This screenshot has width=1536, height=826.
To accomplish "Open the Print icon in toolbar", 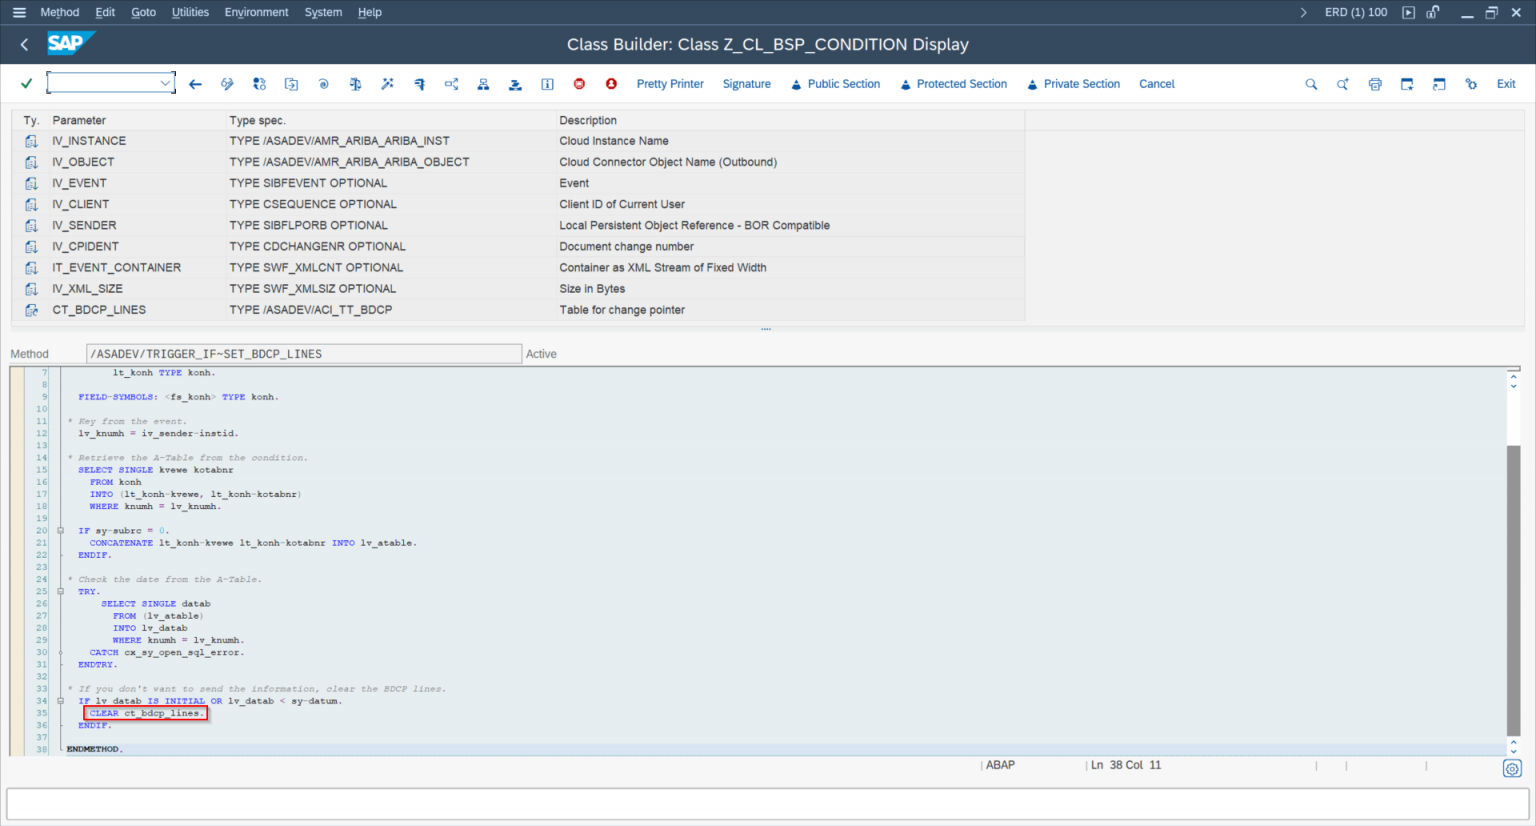I will click(x=1375, y=84).
